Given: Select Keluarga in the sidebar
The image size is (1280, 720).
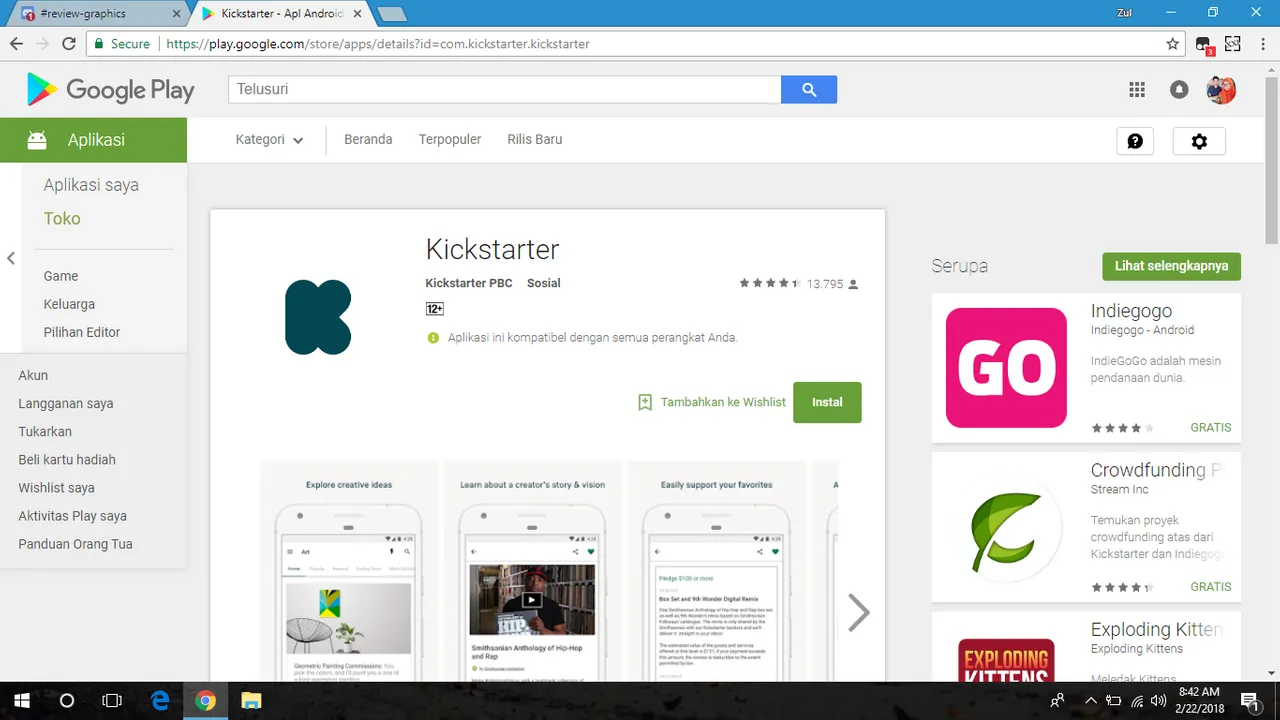Looking at the screenshot, I should click(x=69, y=304).
